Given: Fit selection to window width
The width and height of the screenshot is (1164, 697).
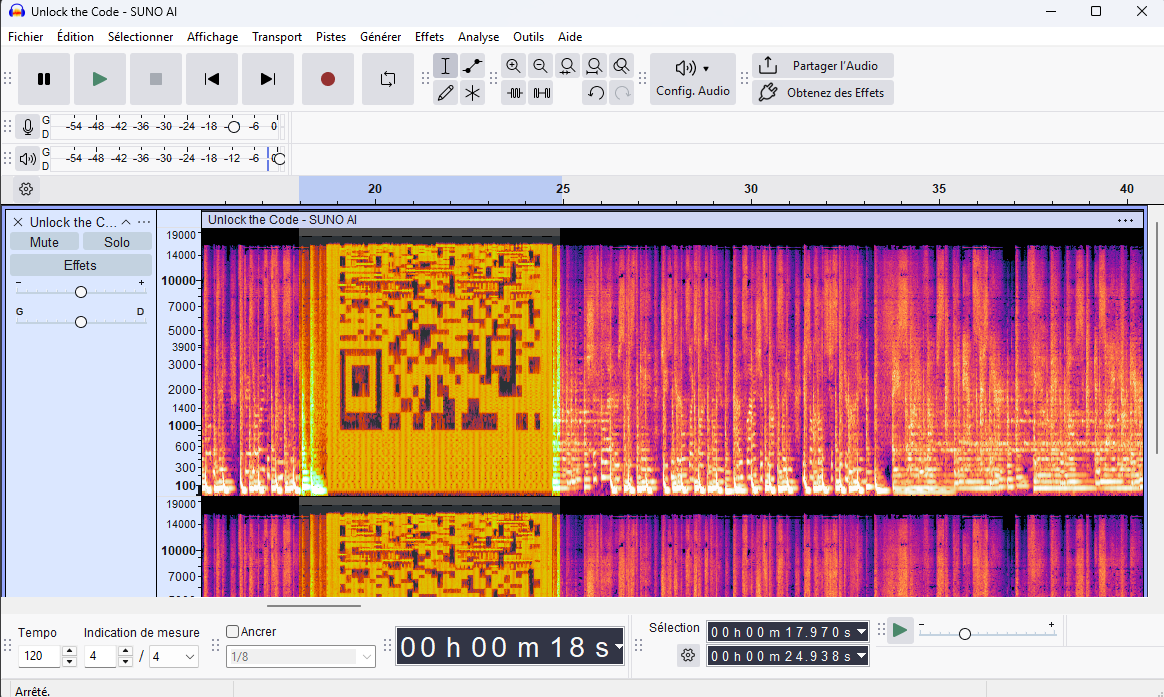Looking at the screenshot, I should 567,66.
